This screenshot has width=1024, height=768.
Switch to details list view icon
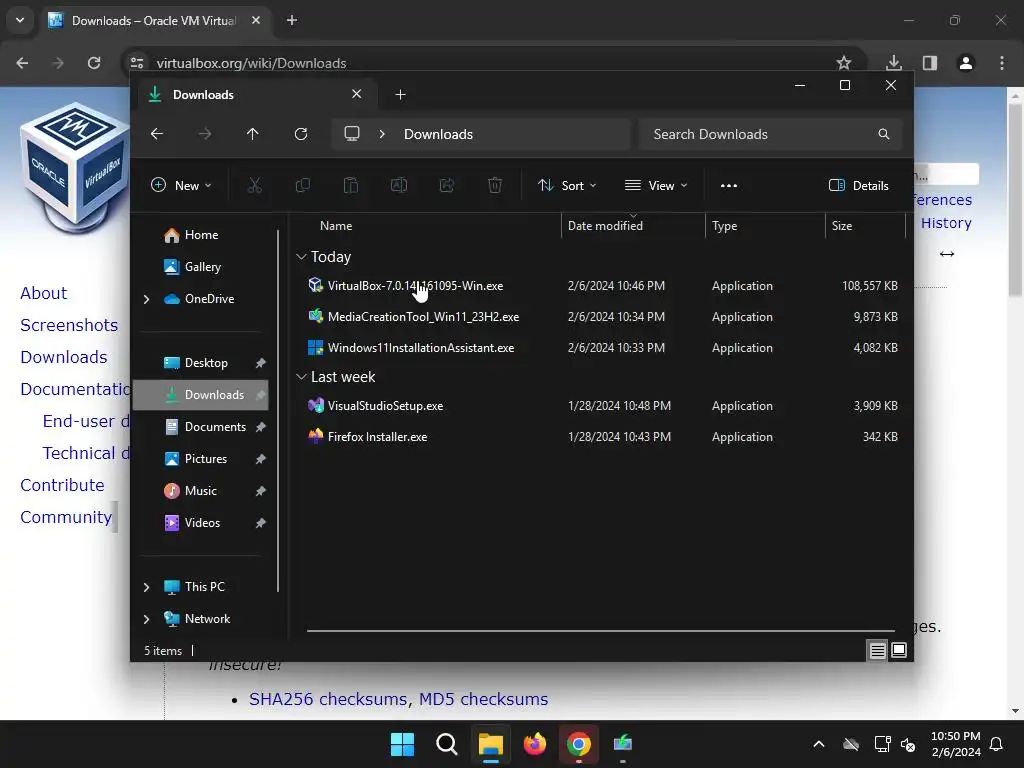click(x=878, y=650)
